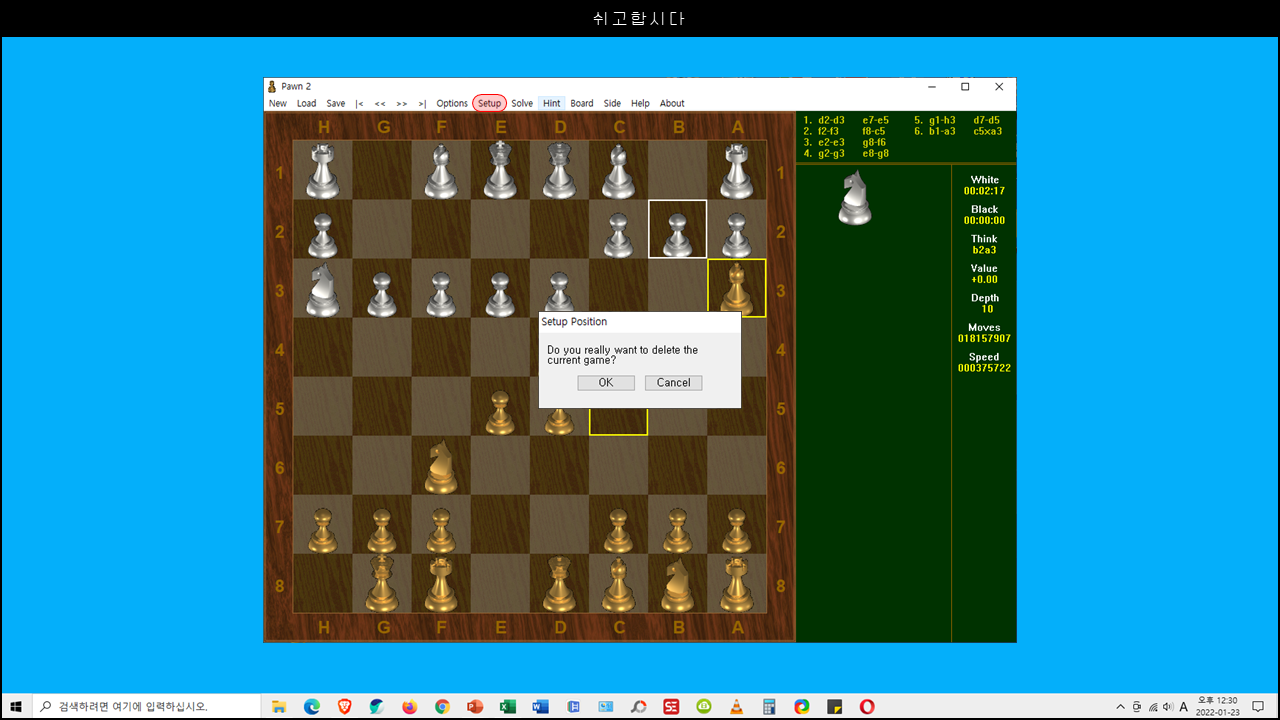Select the silver pawn on E3

499,294
